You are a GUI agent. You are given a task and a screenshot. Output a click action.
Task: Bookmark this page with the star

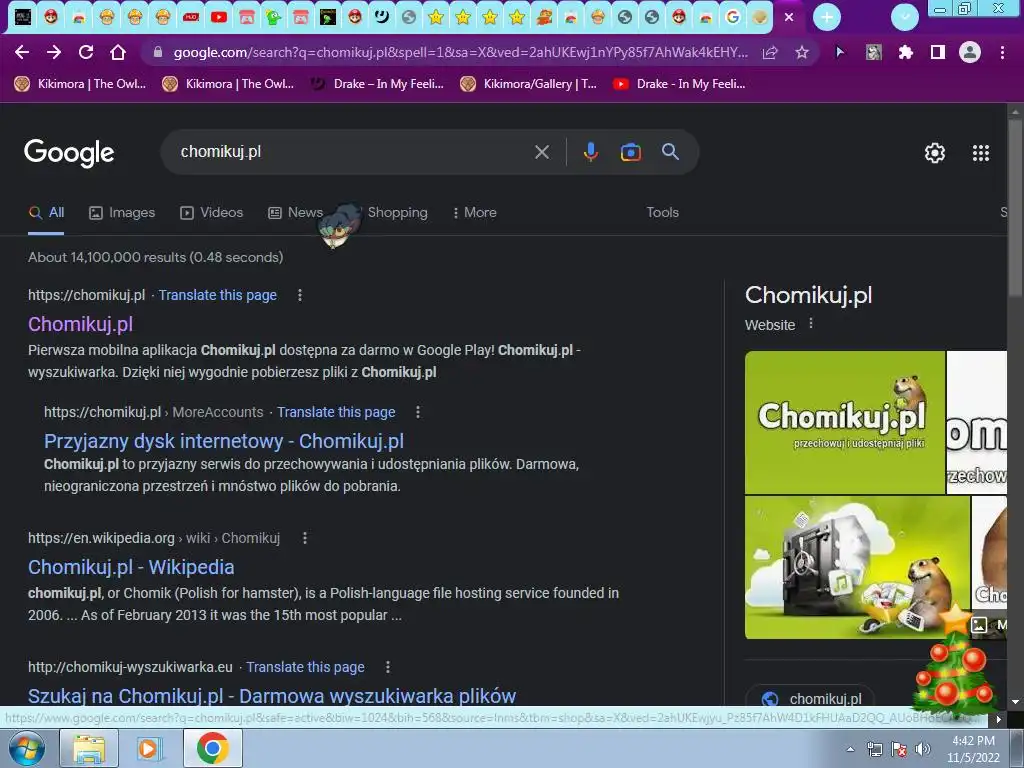click(802, 52)
